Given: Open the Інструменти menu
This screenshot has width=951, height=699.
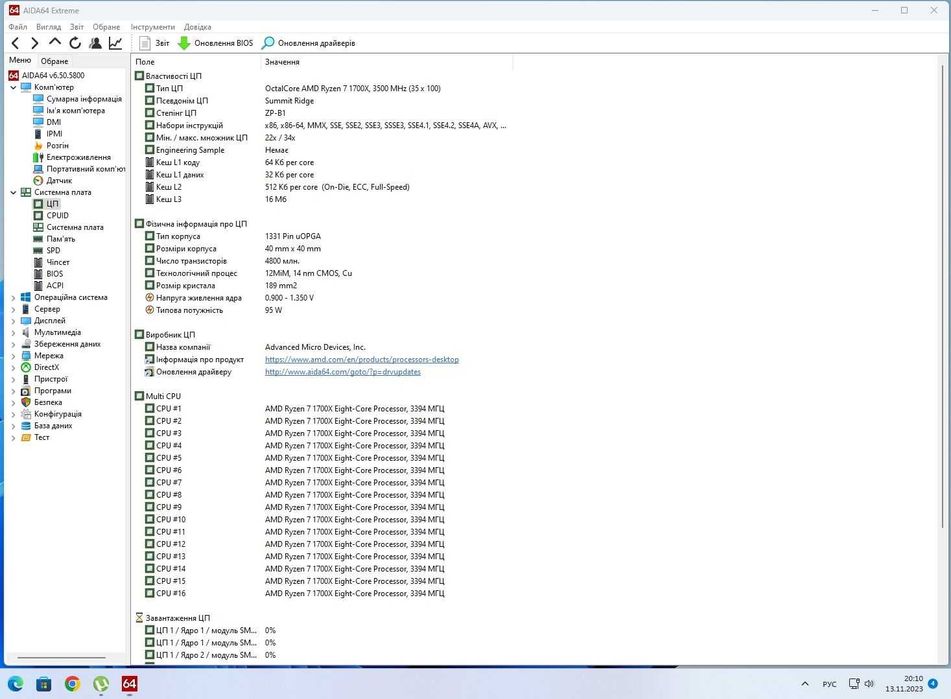Looking at the screenshot, I should coord(152,27).
